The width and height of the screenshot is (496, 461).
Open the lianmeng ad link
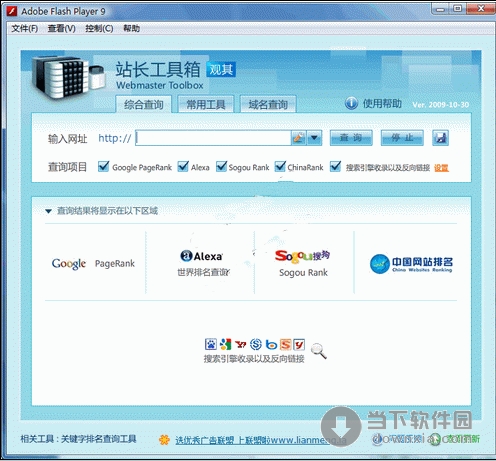click(261, 440)
